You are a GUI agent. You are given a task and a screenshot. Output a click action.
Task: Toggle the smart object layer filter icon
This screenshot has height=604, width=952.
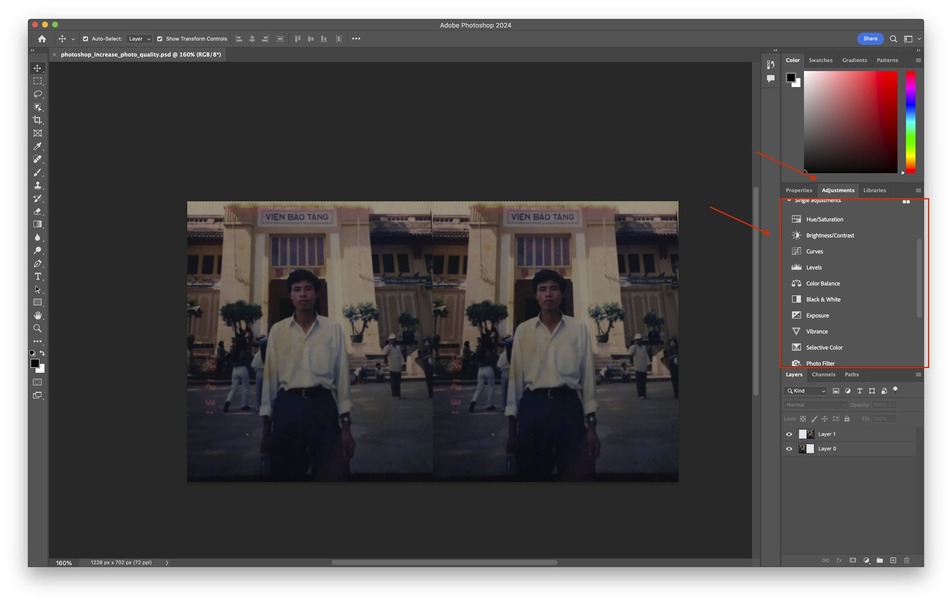(x=884, y=391)
